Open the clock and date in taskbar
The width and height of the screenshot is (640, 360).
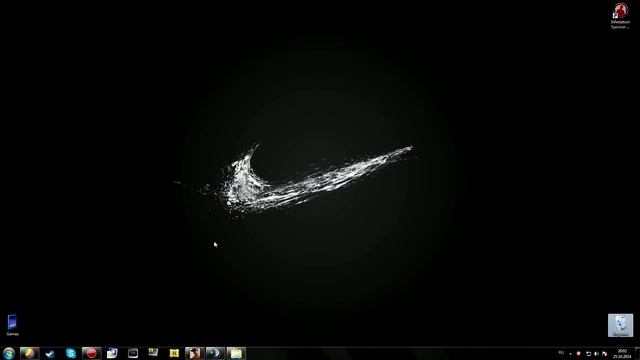[x=622, y=353]
